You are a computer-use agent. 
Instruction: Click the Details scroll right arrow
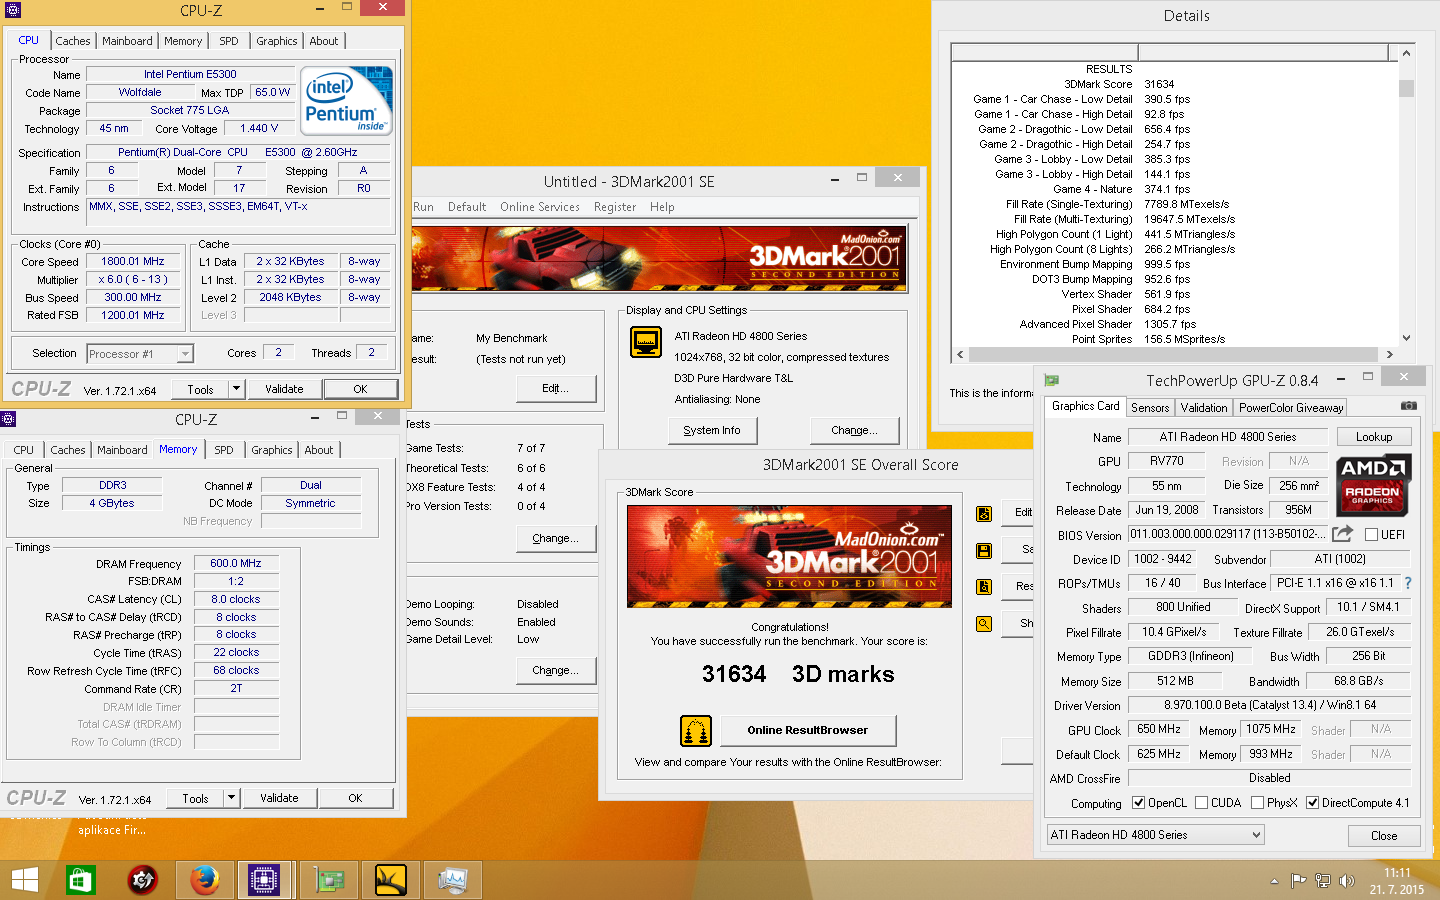click(1389, 354)
